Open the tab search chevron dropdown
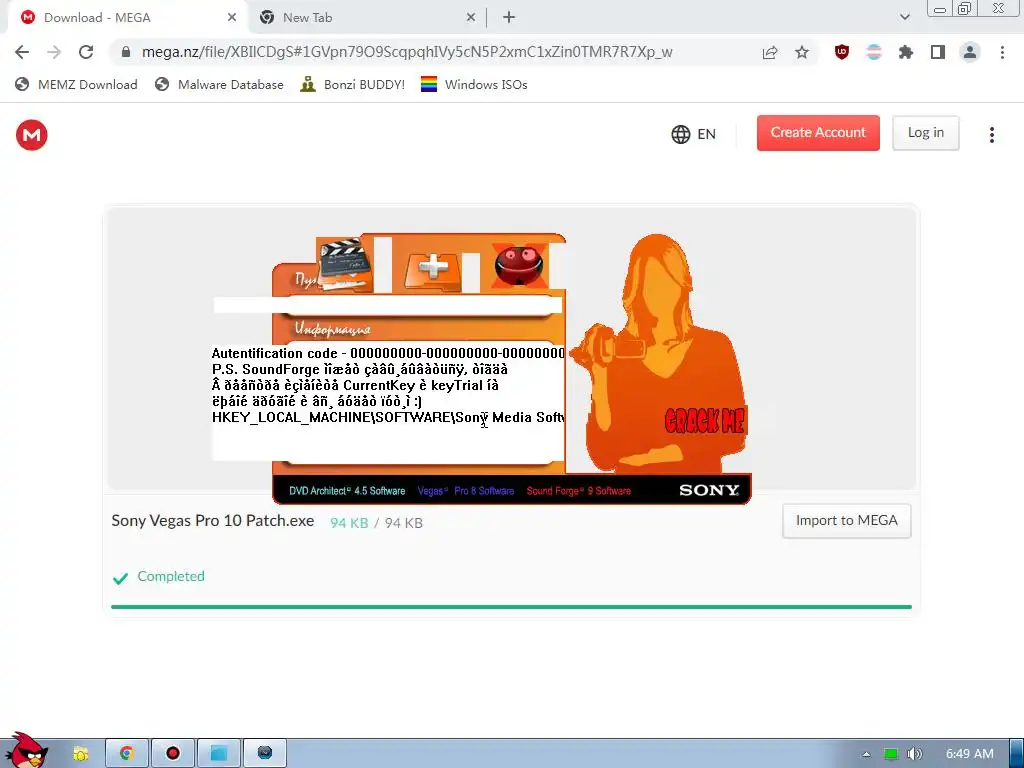Image resolution: width=1024 pixels, height=768 pixels. (x=904, y=17)
